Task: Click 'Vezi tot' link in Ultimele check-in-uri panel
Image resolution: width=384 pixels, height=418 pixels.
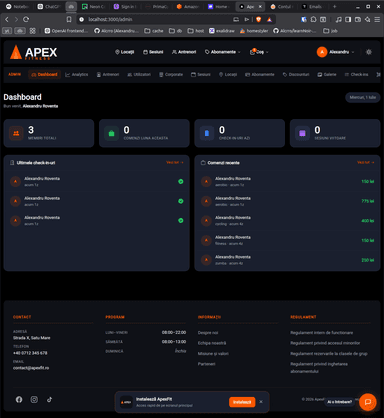Action: pos(175,162)
